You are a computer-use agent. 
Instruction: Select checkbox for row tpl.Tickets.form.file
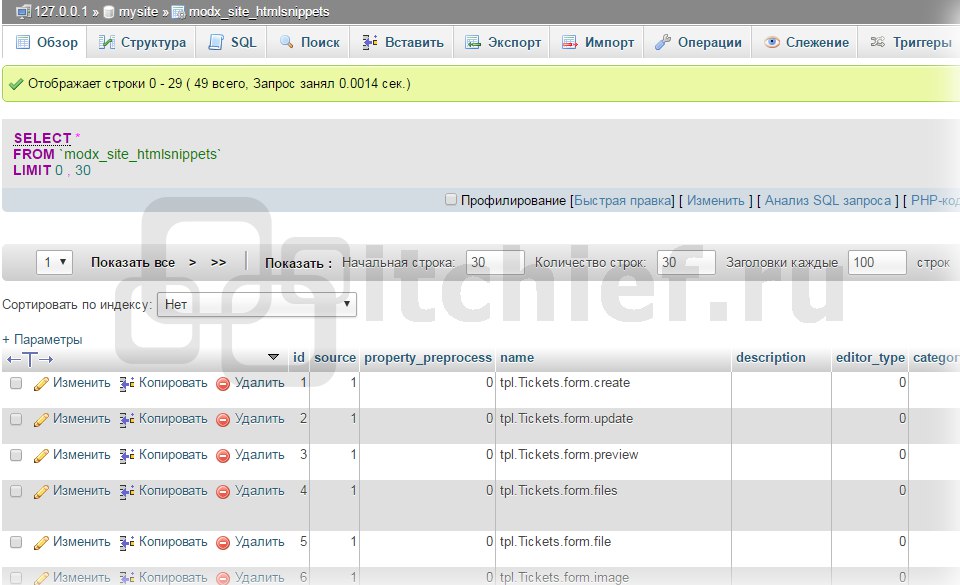[16, 542]
